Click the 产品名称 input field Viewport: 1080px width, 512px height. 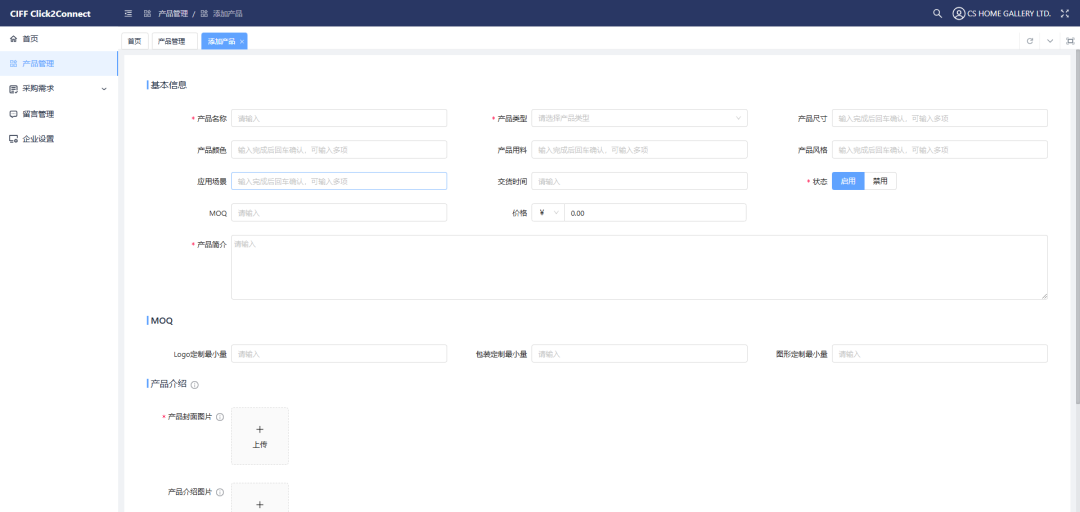tap(339, 118)
